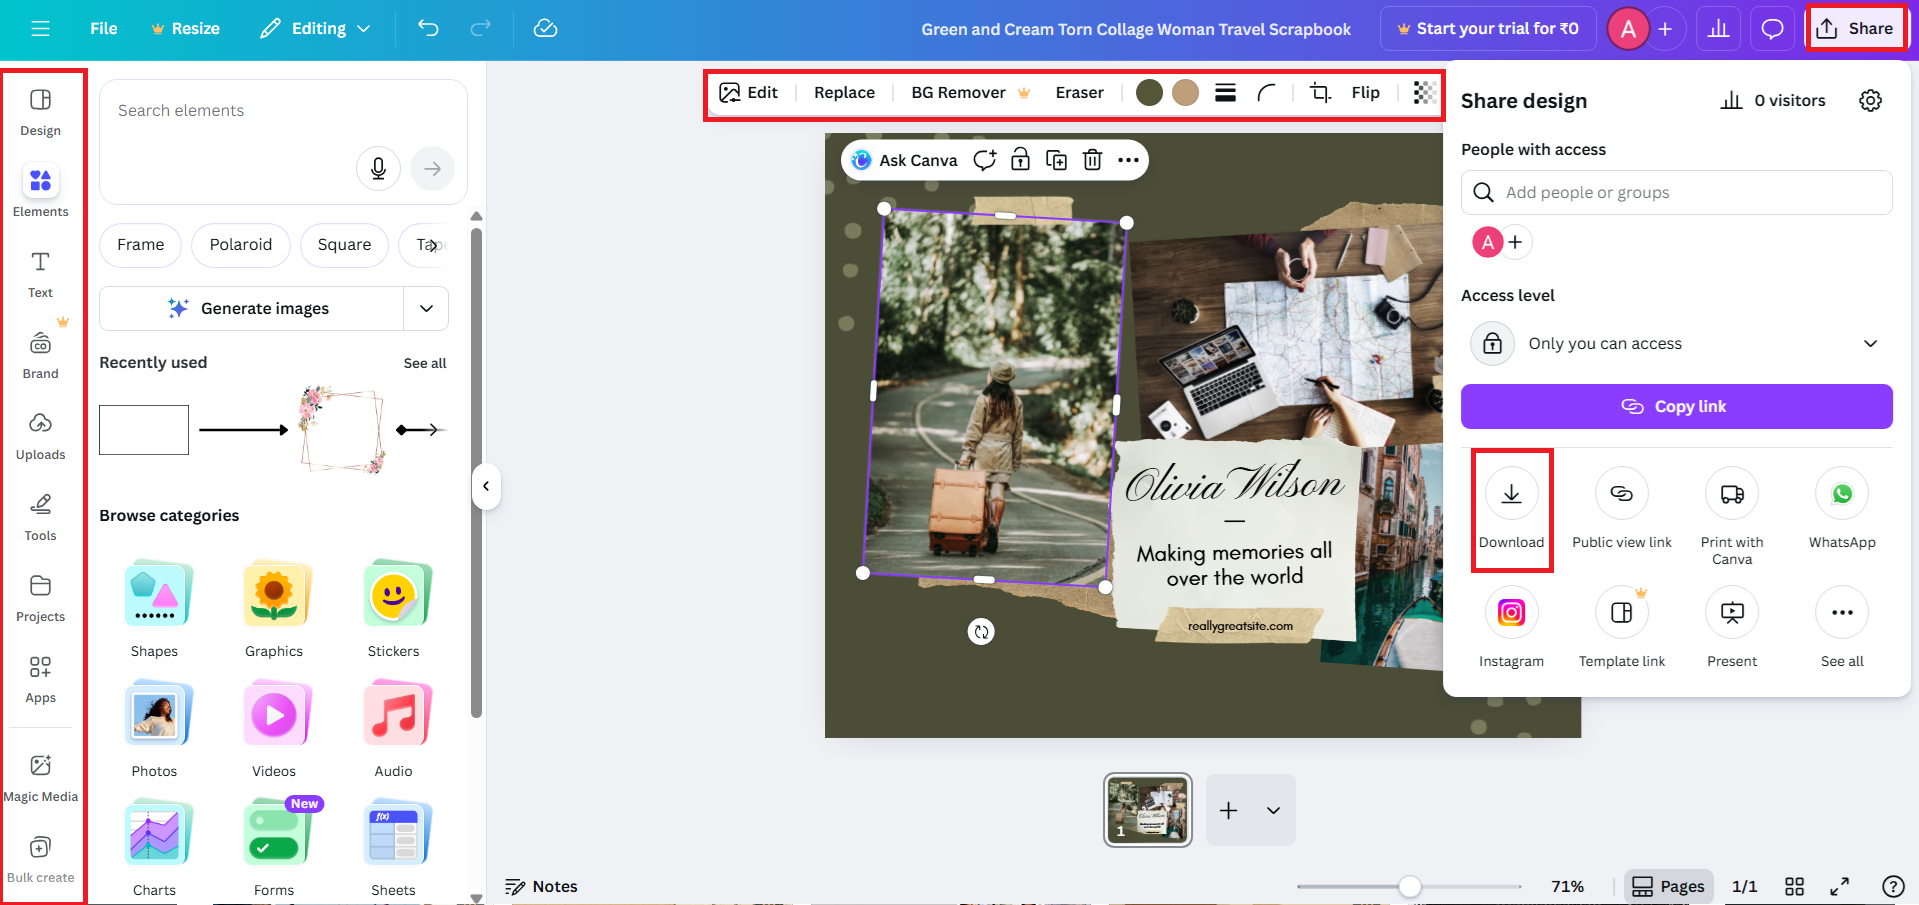The height and width of the screenshot is (905, 1919).
Task: Duplicate the selected image element
Action: click(x=1056, y=159)
